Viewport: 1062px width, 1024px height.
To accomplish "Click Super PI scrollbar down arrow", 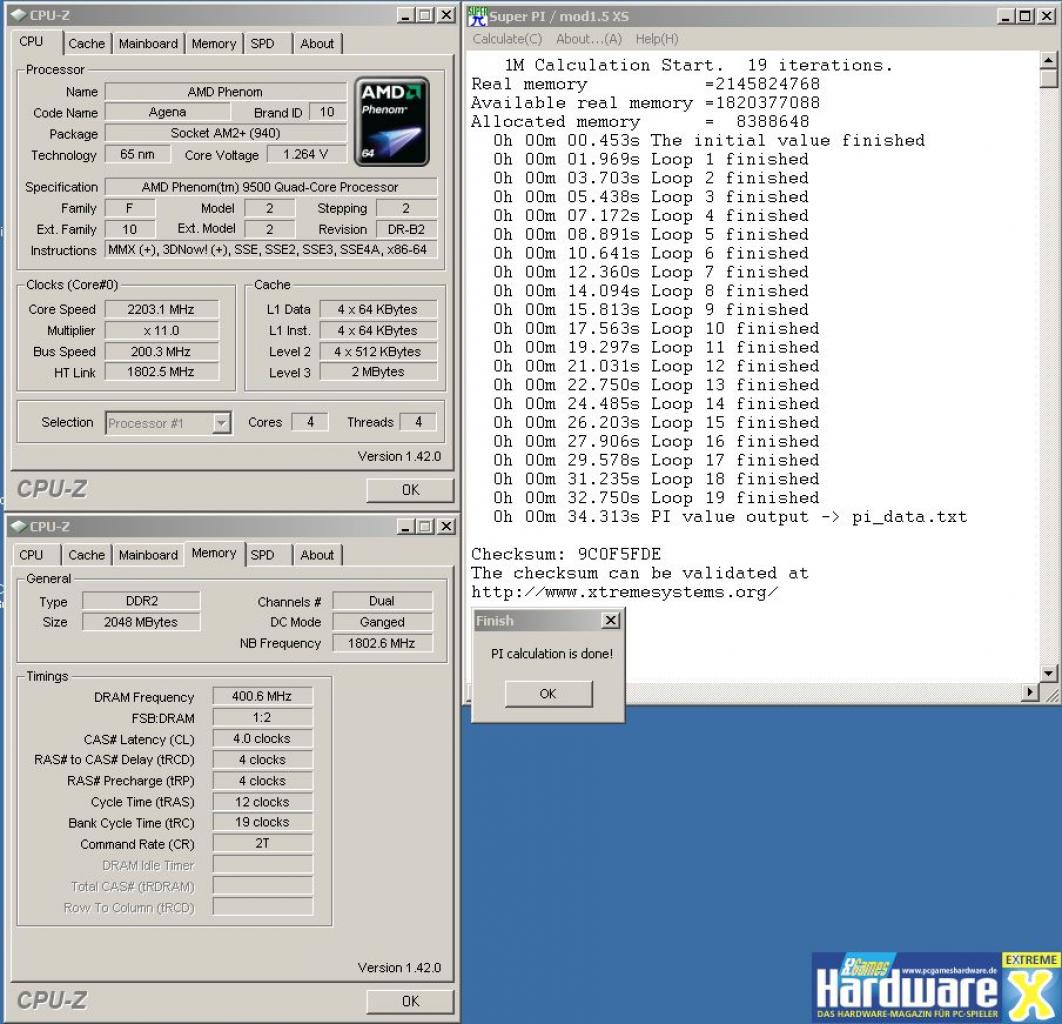I will coord(1048,673).
